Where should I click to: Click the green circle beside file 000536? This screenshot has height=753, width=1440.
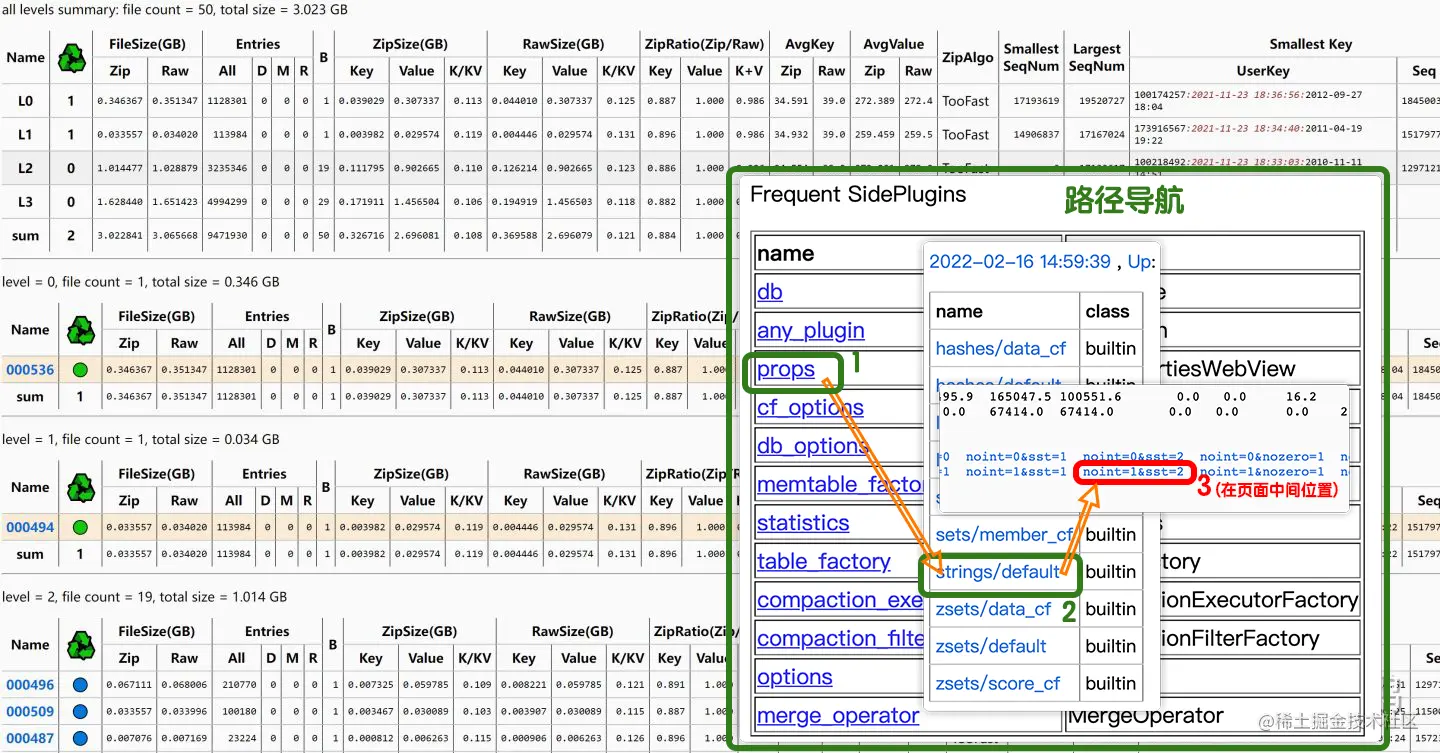point(81,369)
